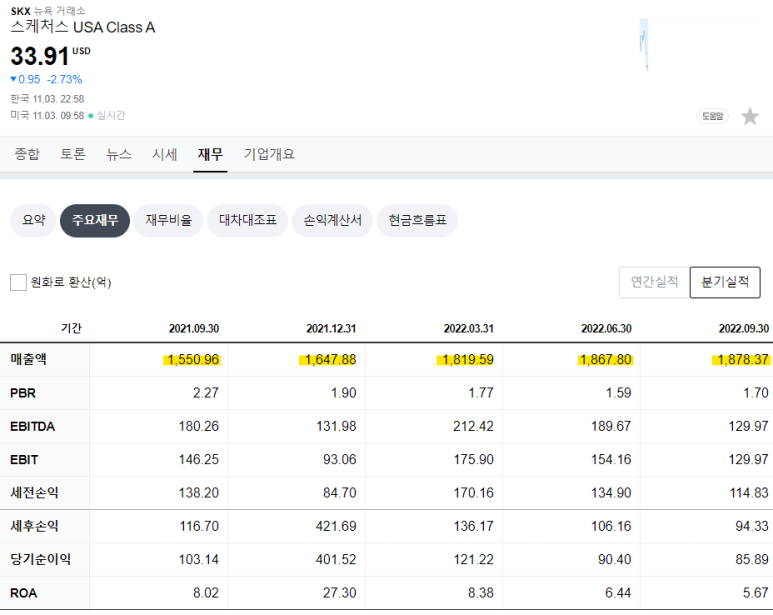
Task: Select the 재무 tab
Action: coord(210,154)
